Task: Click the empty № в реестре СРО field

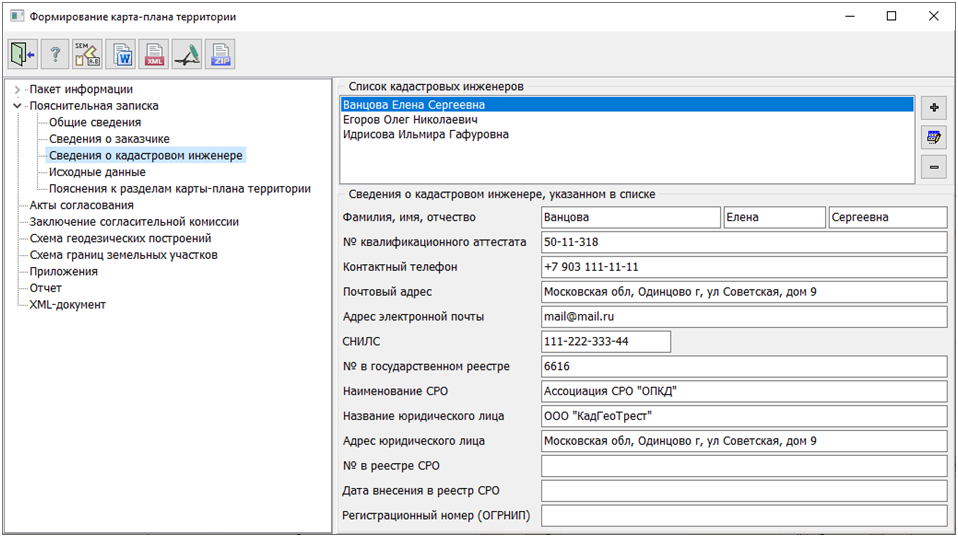Action: tap(743, 466)
